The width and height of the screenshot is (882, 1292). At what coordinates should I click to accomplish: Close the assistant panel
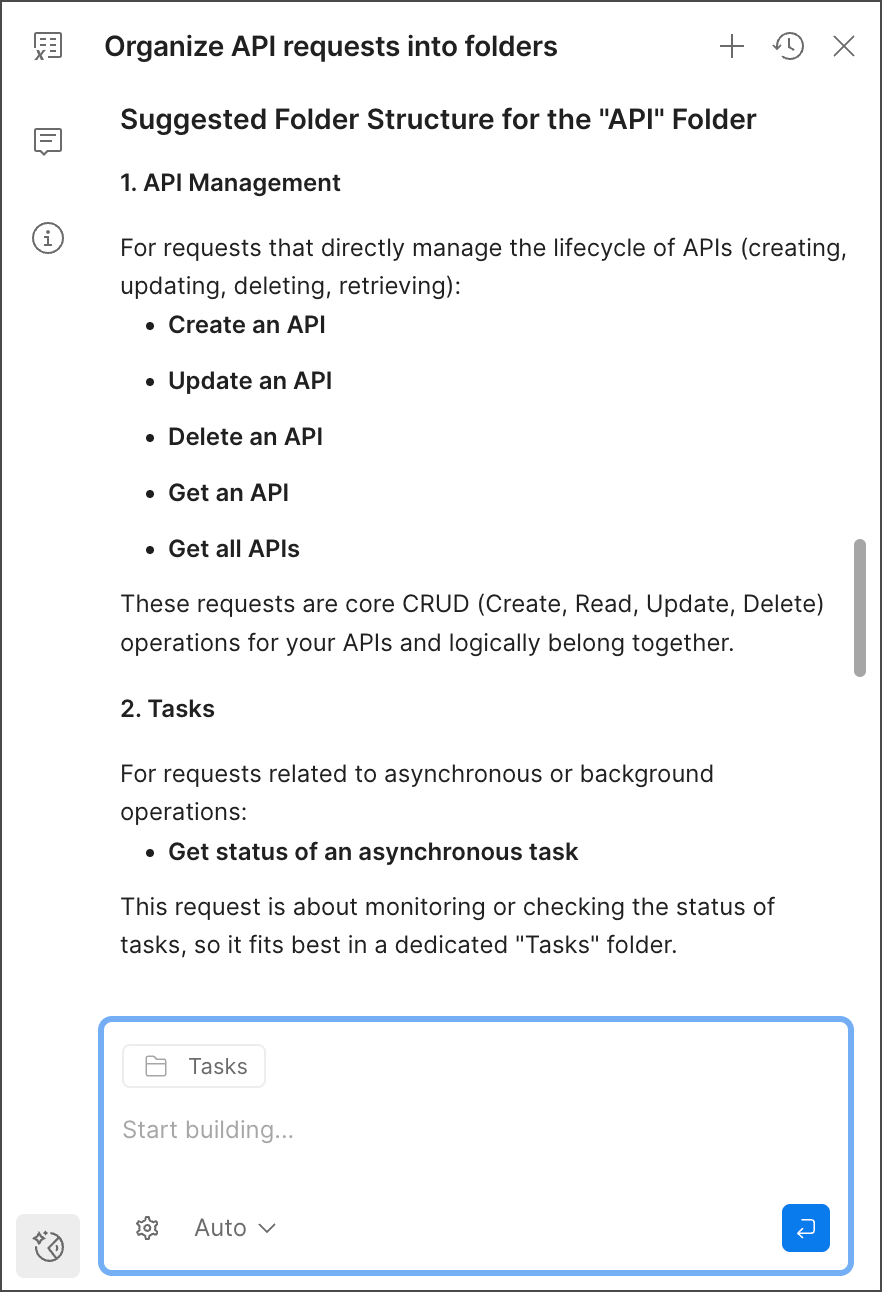[844, 46]
